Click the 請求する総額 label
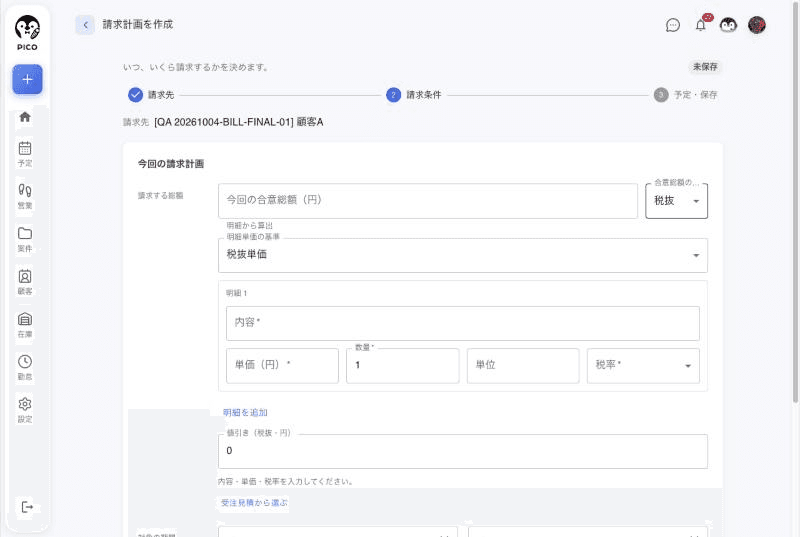 pos(160,196)
